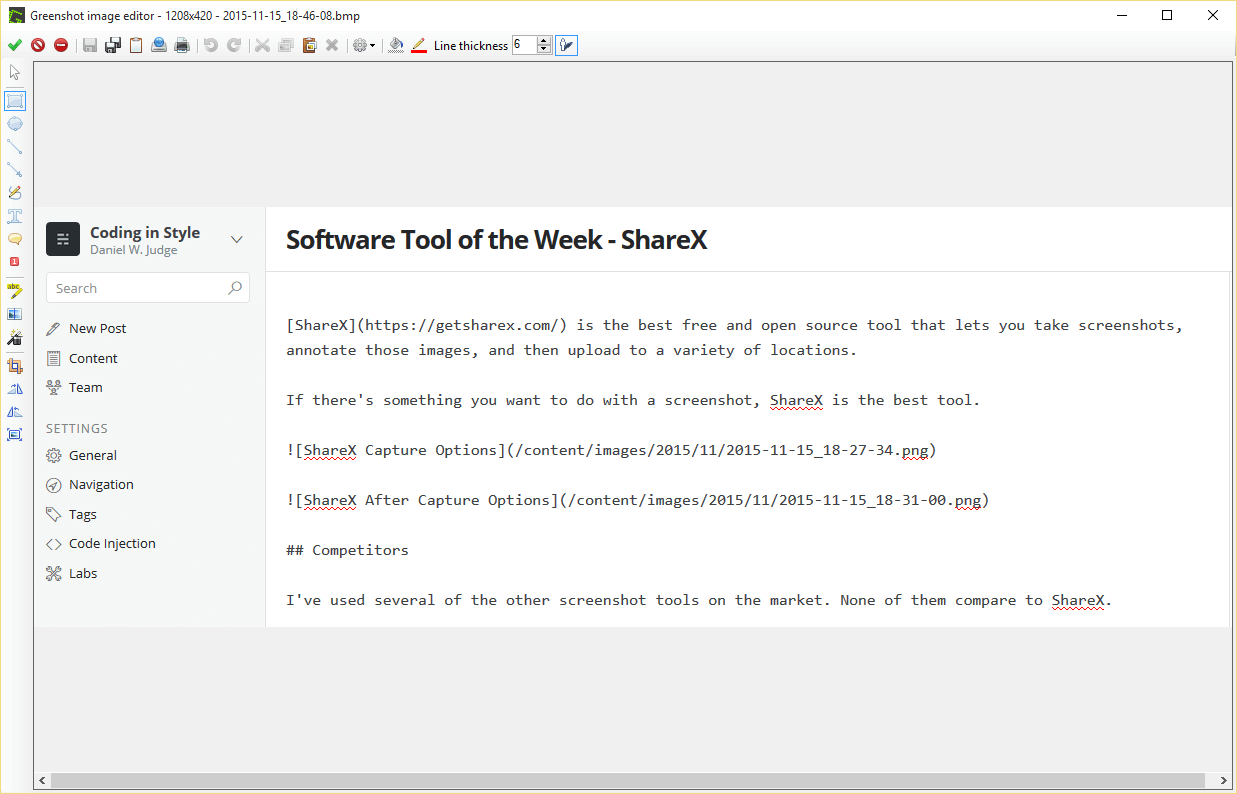Image resolution: width=1237 pixels, height=794 pixels.
Task: Select the Draw ellipse tool
Action: (15, 124)
